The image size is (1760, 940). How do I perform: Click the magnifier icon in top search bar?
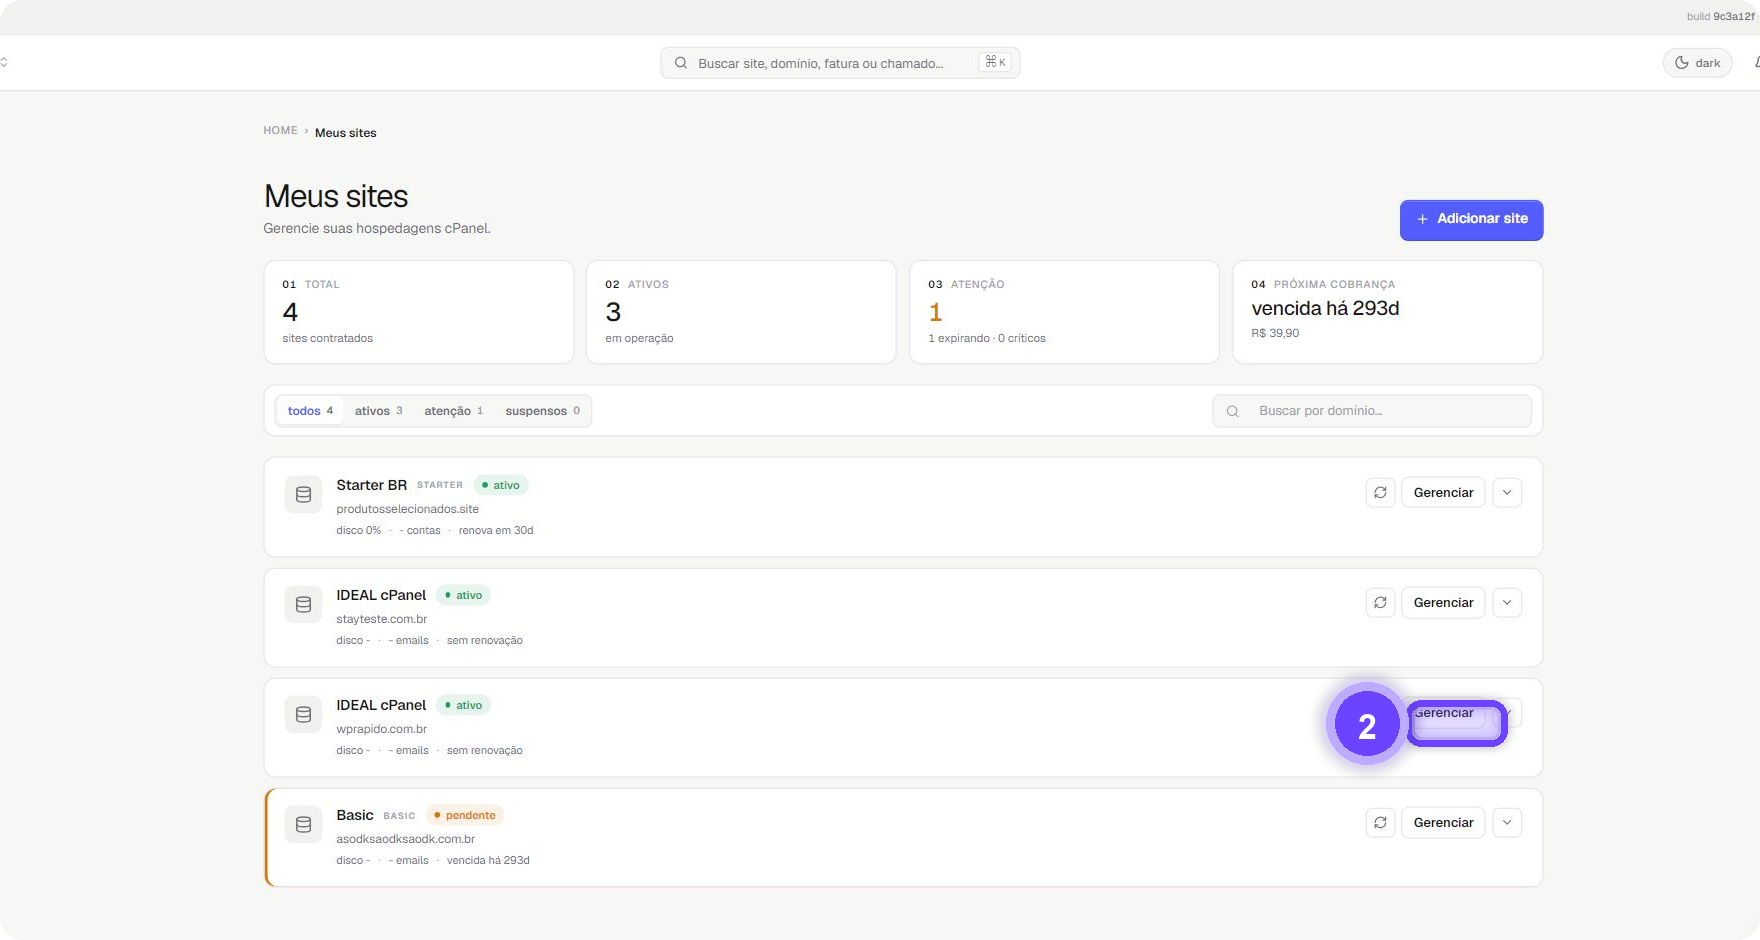tap(681, 63)
